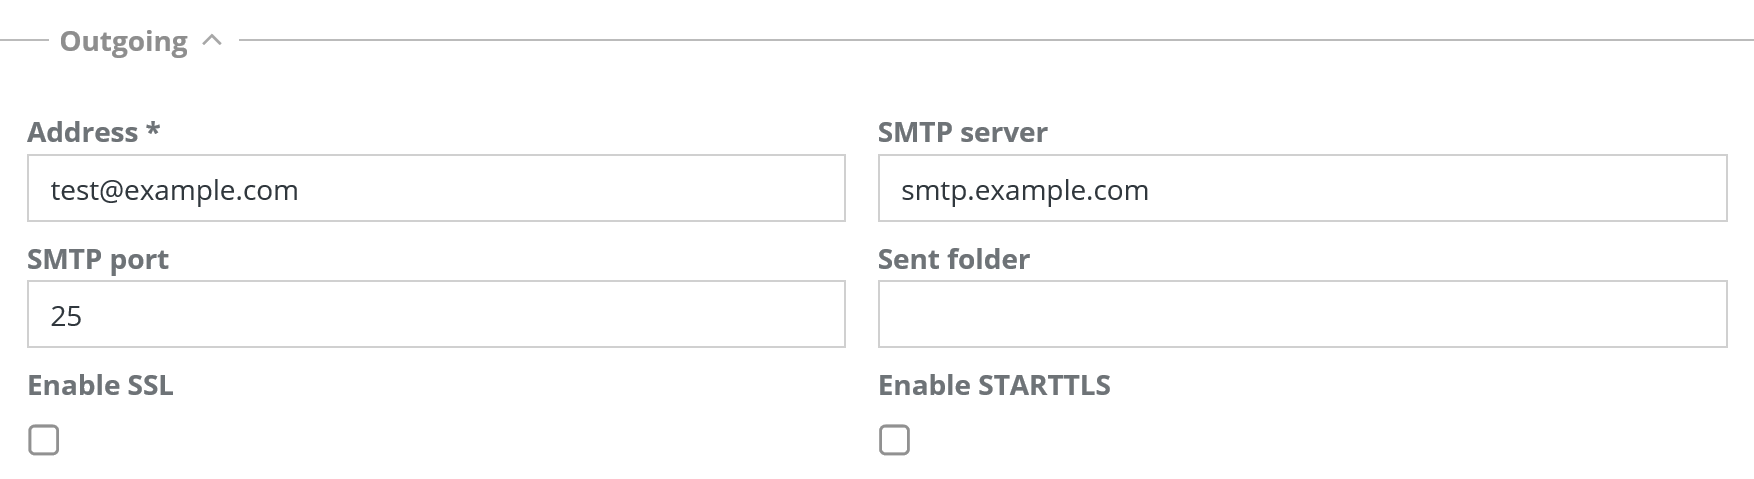
Task: Enable the SSL checkbox
Action: [x=44, y=440]
